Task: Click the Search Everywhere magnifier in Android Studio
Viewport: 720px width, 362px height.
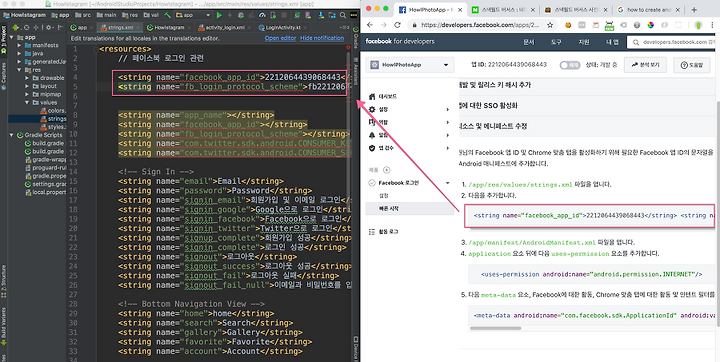Action: click(x=343, y=15)
